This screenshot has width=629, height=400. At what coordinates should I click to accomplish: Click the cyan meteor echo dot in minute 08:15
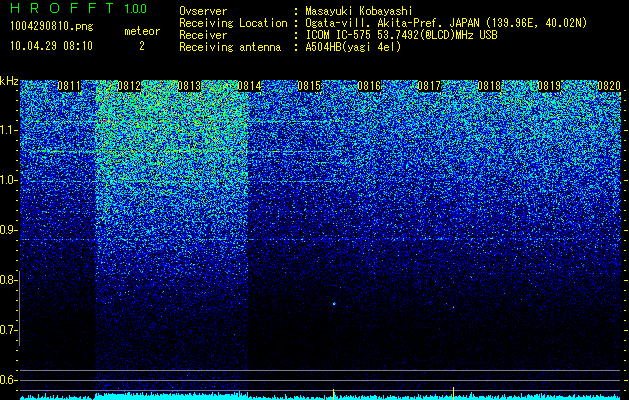334,304
